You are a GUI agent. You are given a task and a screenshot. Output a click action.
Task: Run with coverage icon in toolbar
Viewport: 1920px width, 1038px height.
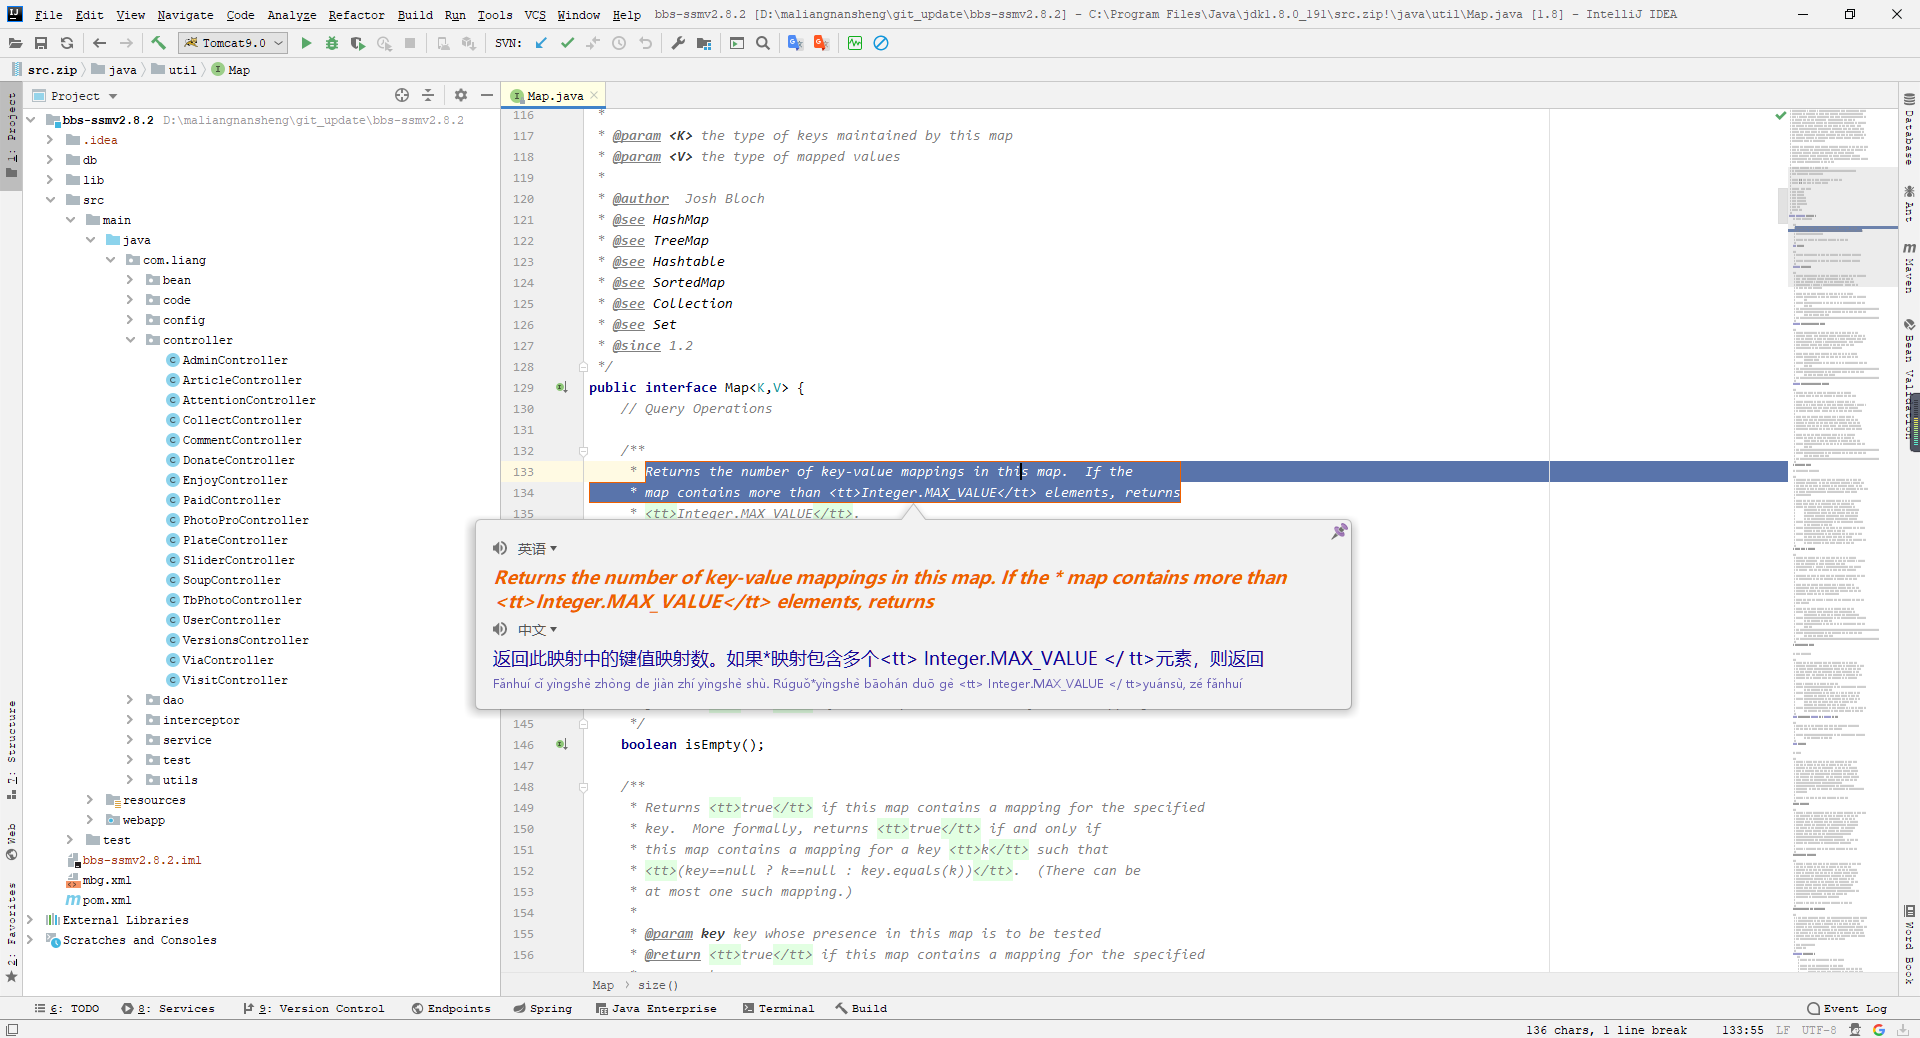tap(358, 43)
